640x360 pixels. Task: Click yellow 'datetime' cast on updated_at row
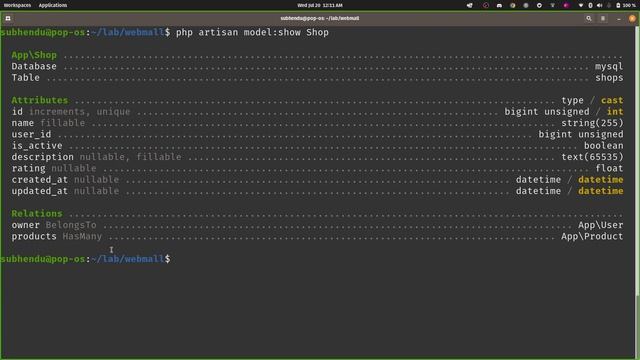point(600,191)
